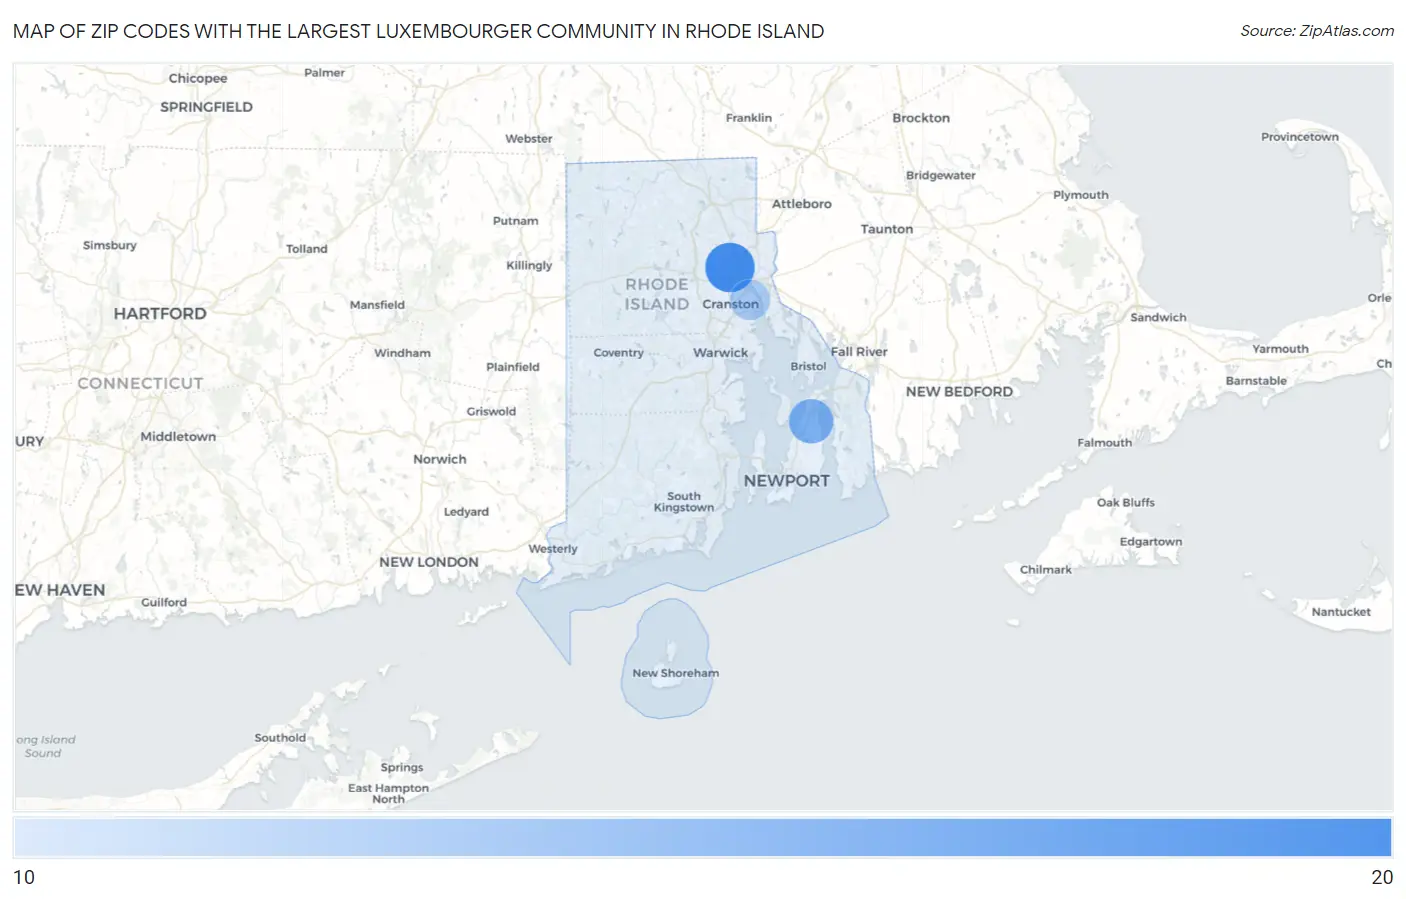This screenshot has width=1406, height=899.
Task: Click the lighter blue circle overlapping the Cranston label
Action: pyautogui.click(x=749, y=299)
